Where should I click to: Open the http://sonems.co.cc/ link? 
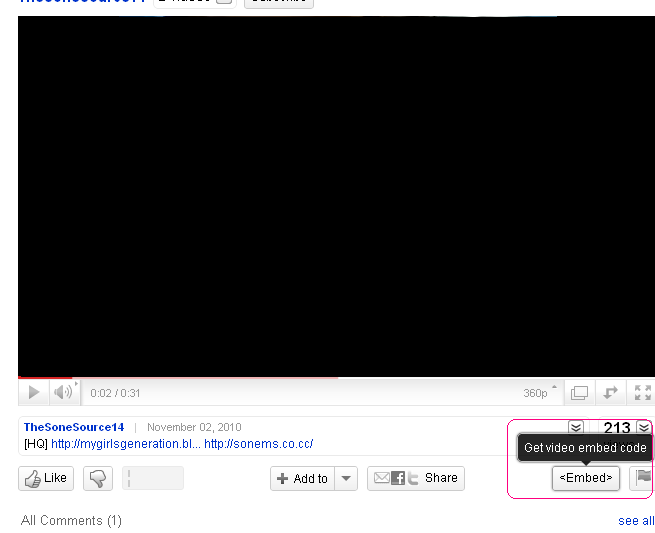259,444
